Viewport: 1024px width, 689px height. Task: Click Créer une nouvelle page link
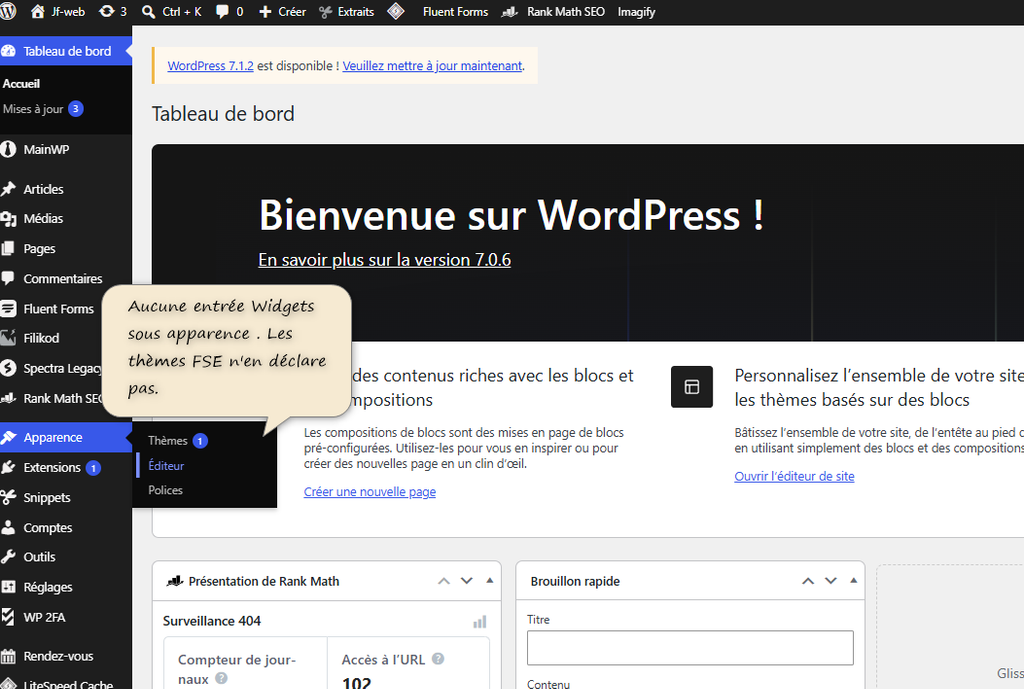[370, 492]
